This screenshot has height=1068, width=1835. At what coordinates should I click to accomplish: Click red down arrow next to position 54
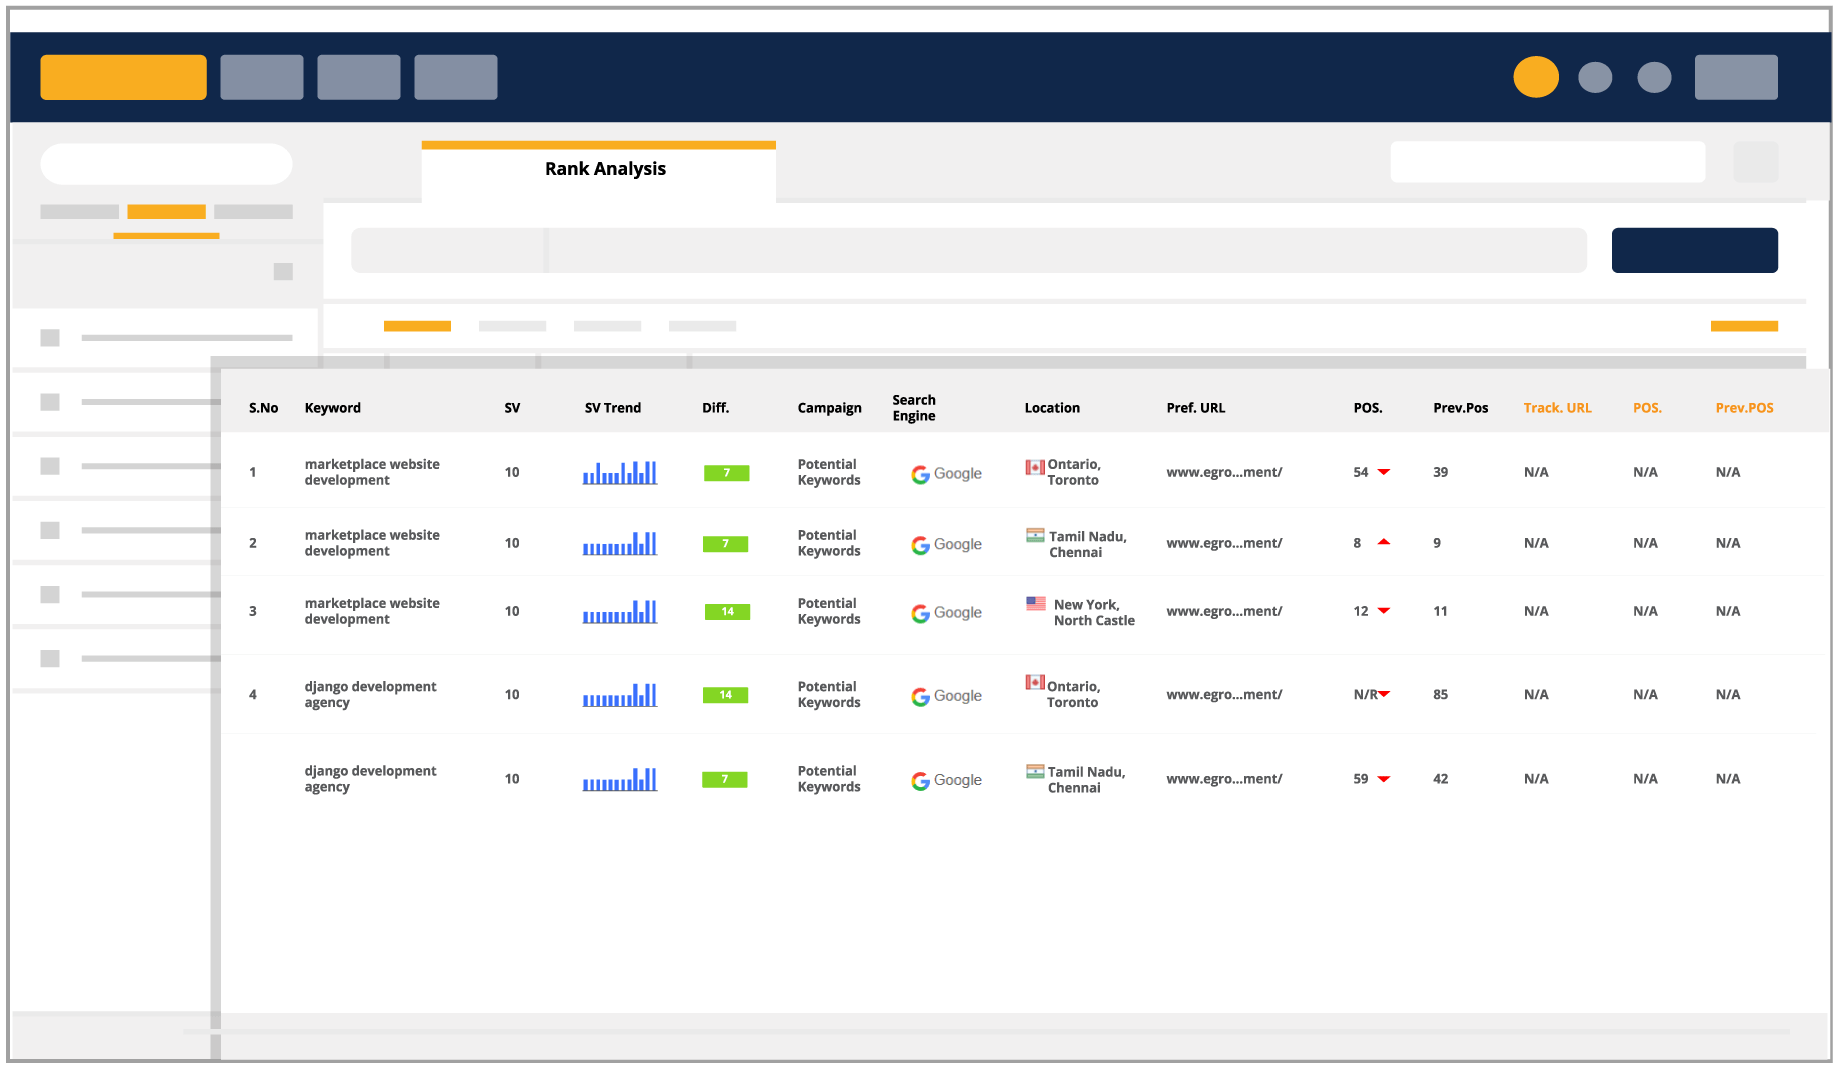[x=1384, y=472]
